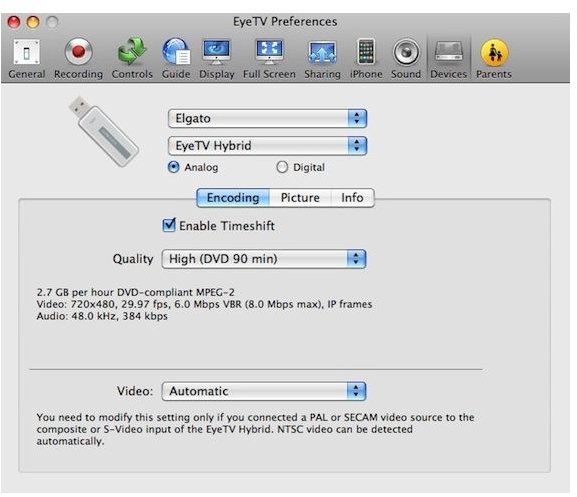Expand the Quality High (DVD 90 min) dropdown
This screenshot has height=497, width=577.
264,259
